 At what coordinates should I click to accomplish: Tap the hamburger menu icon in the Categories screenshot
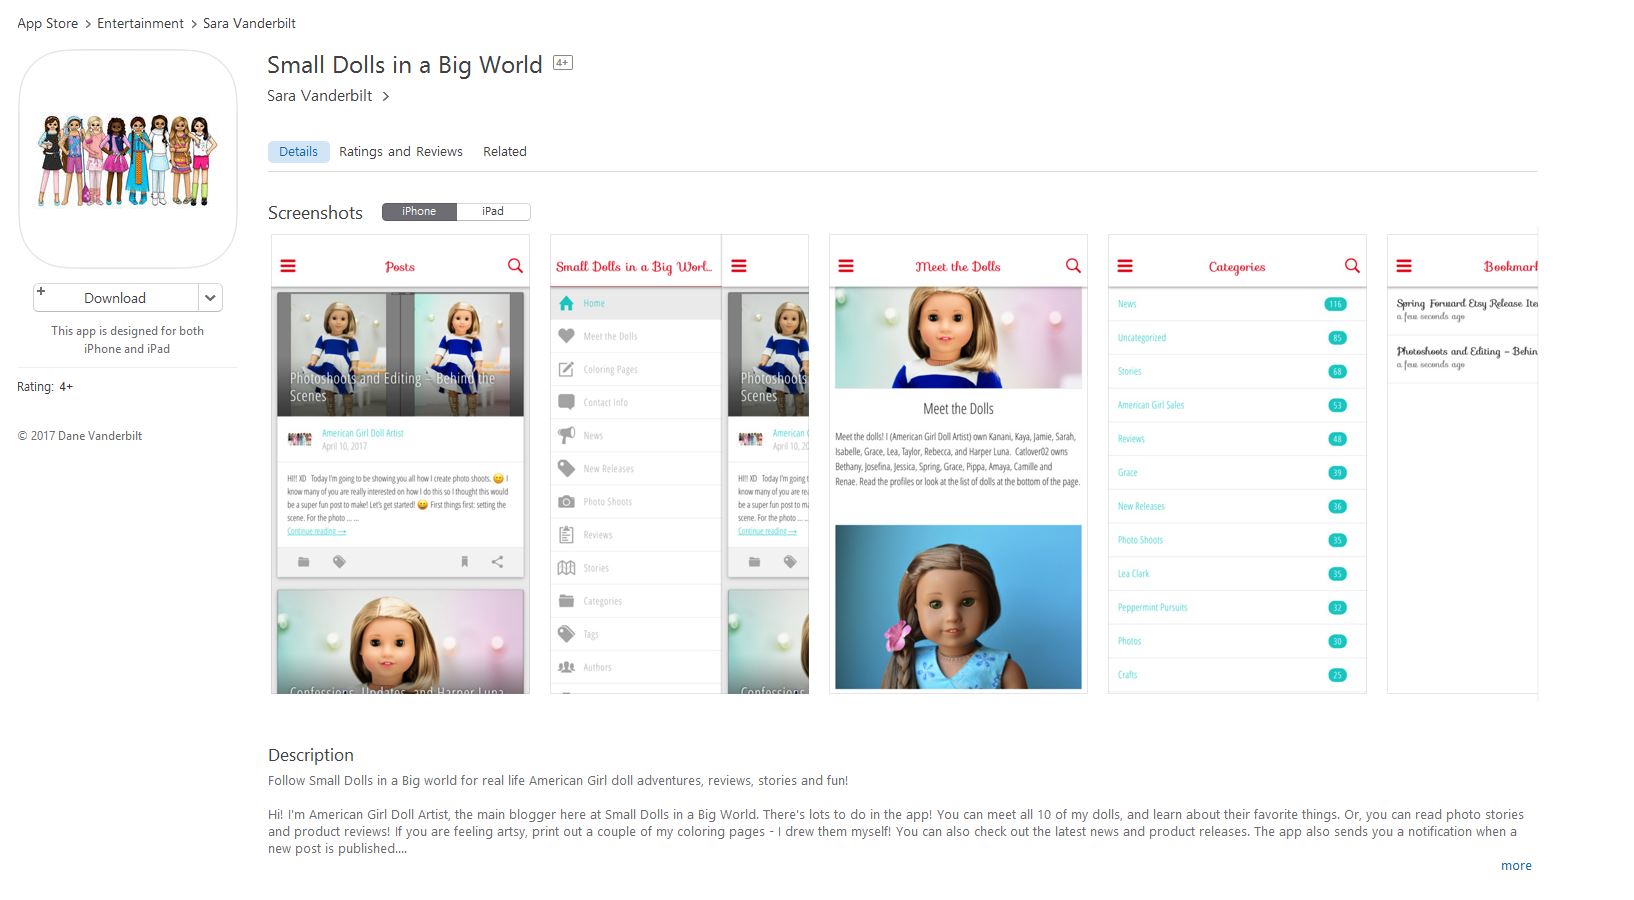coord(1125,266)
